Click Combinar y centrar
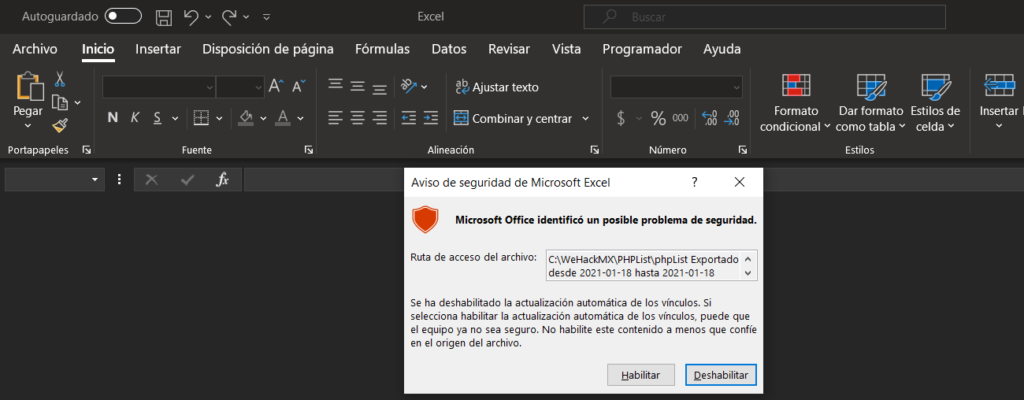 (513, 119)
